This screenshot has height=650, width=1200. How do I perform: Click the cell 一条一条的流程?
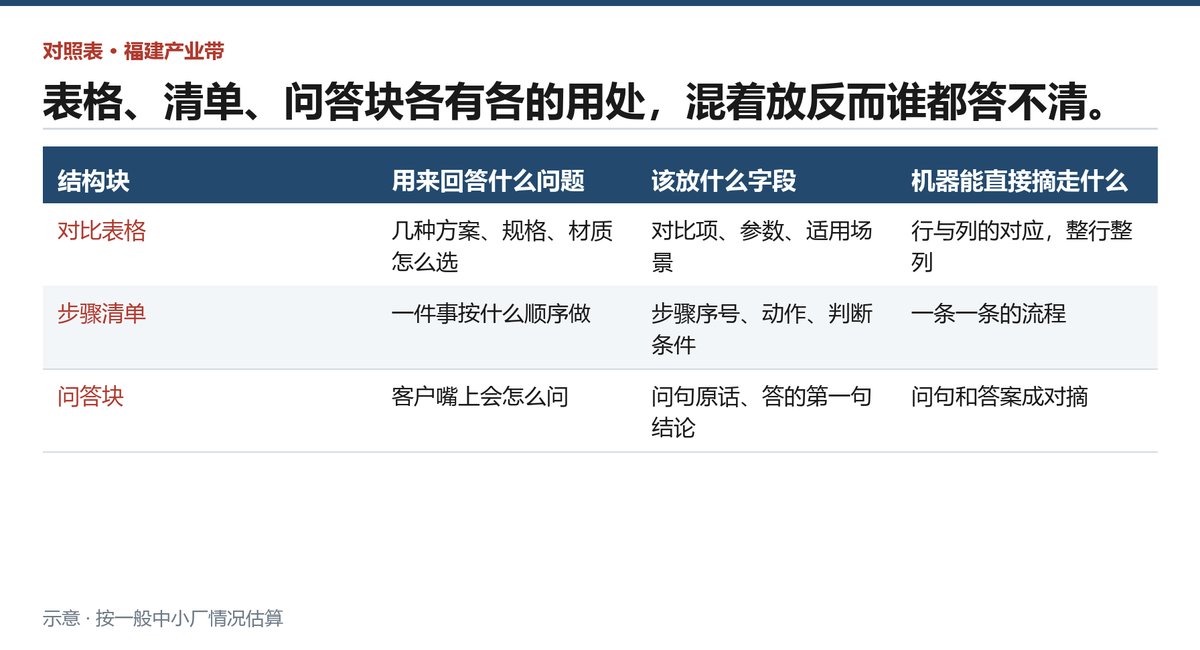point(989,314)
